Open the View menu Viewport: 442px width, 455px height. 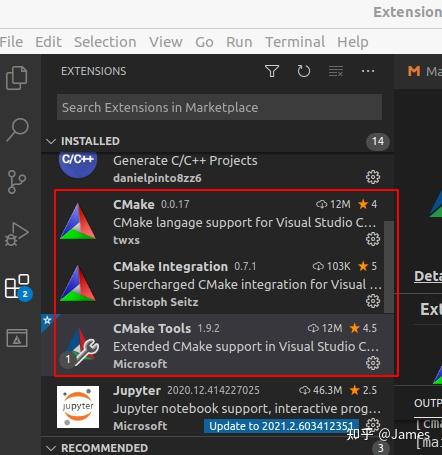coord(166,42)
